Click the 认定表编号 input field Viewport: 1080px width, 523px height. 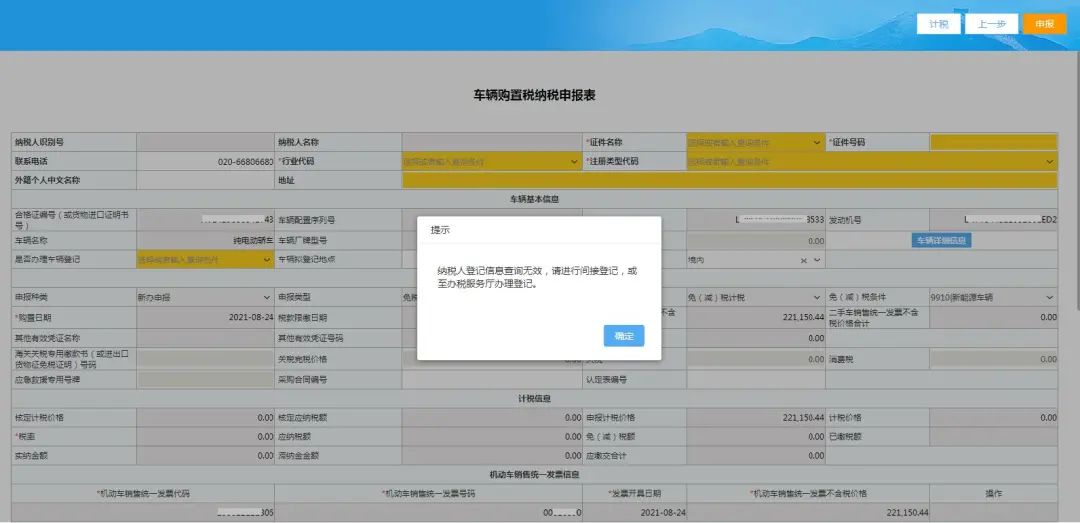pyautogui.click(x=756, y=380)
